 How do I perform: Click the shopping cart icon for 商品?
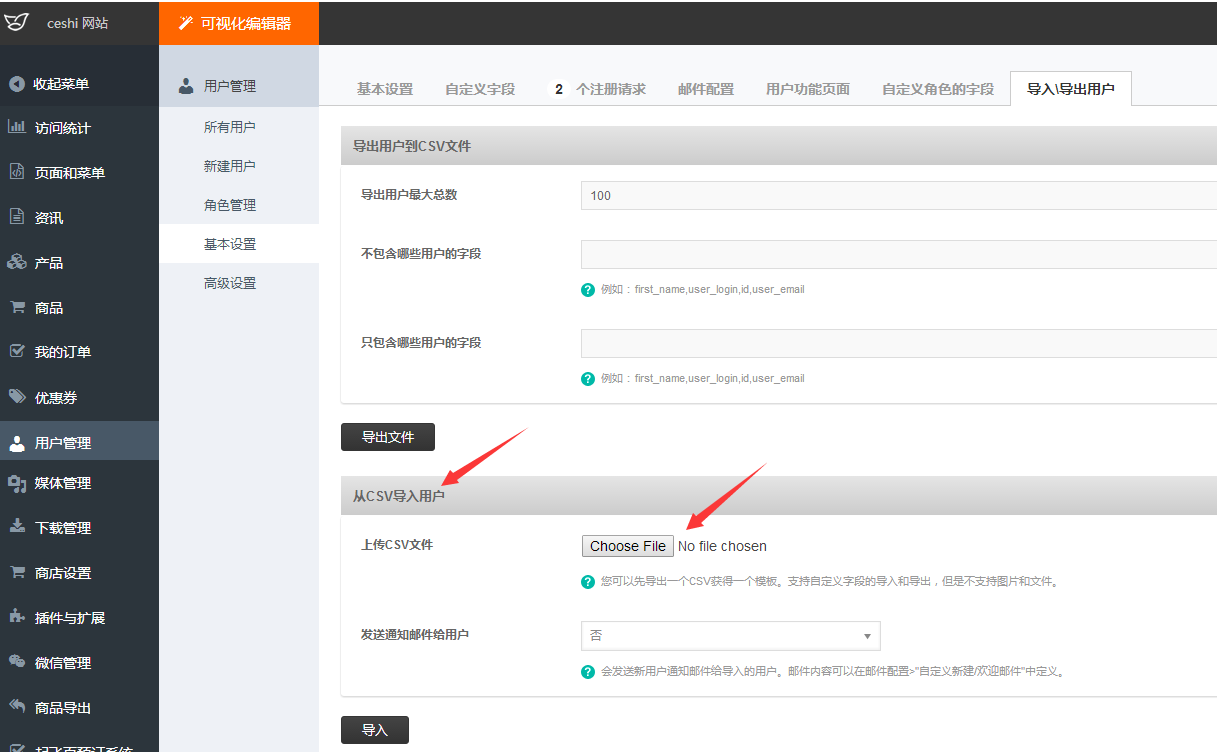[17, 307]
